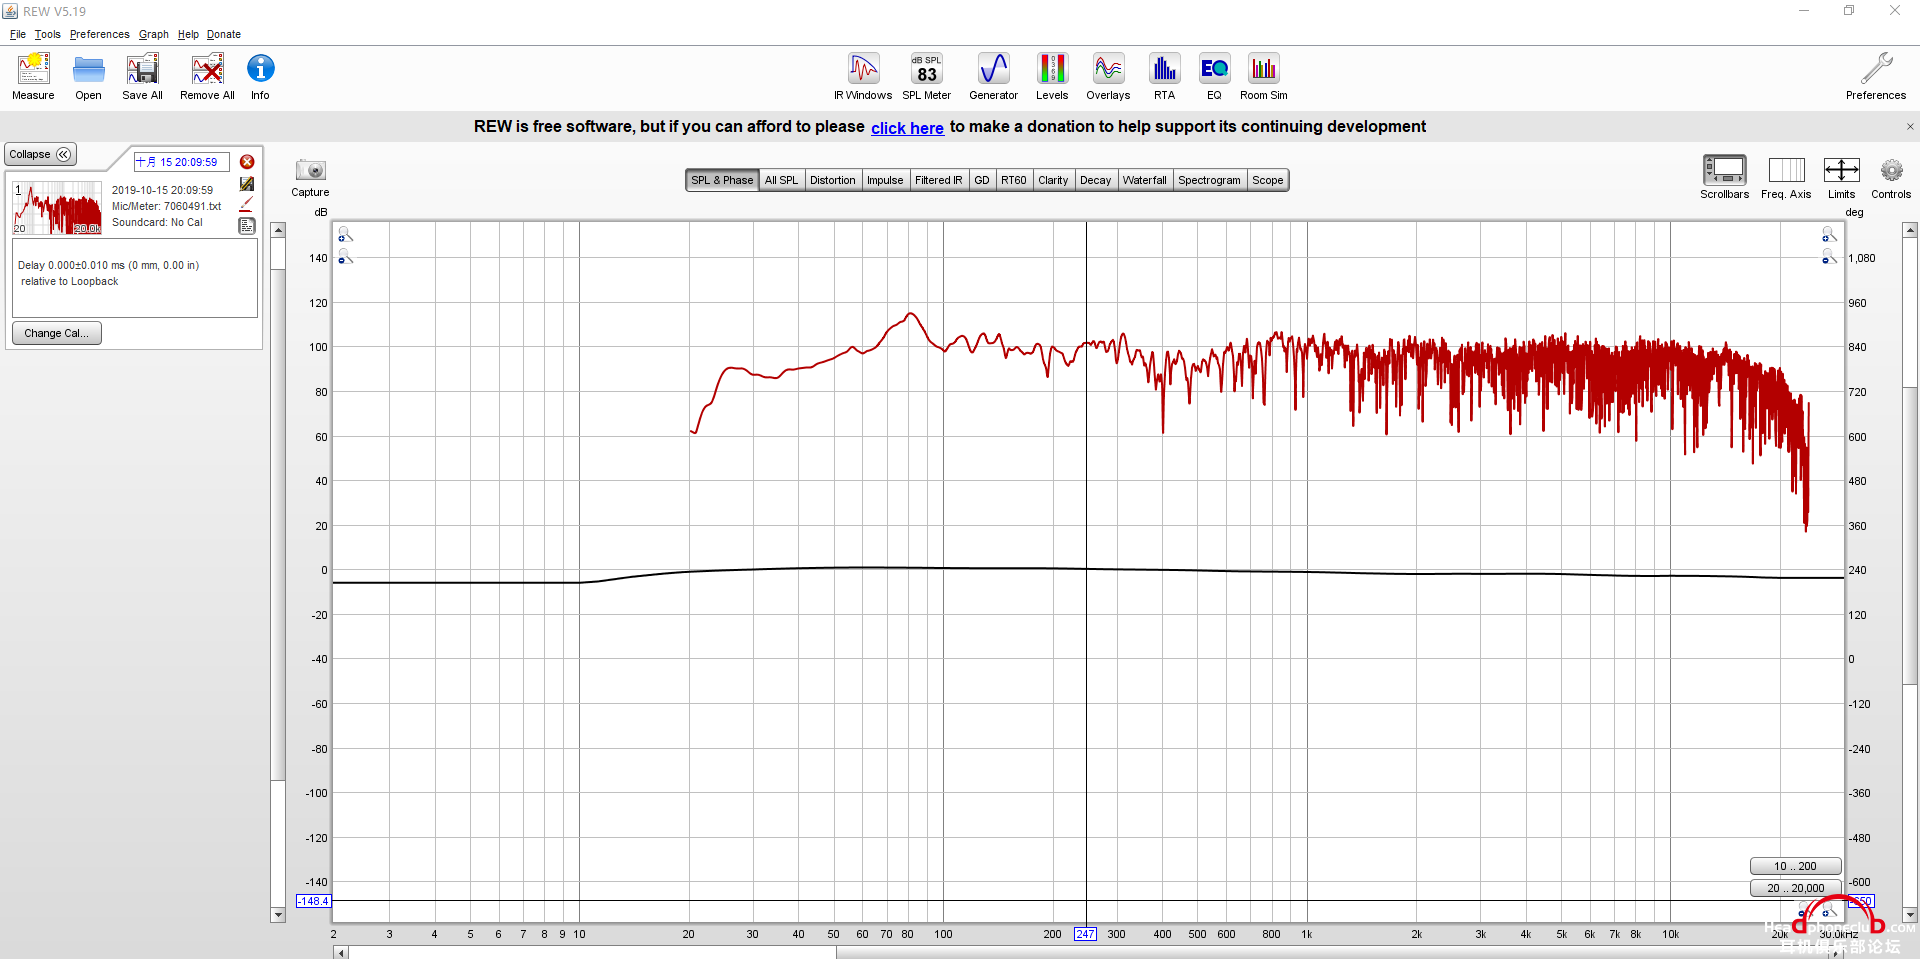The image size is (1920, 959).
Task: Follow the 'click here' donation link
Action: [907, 128]
